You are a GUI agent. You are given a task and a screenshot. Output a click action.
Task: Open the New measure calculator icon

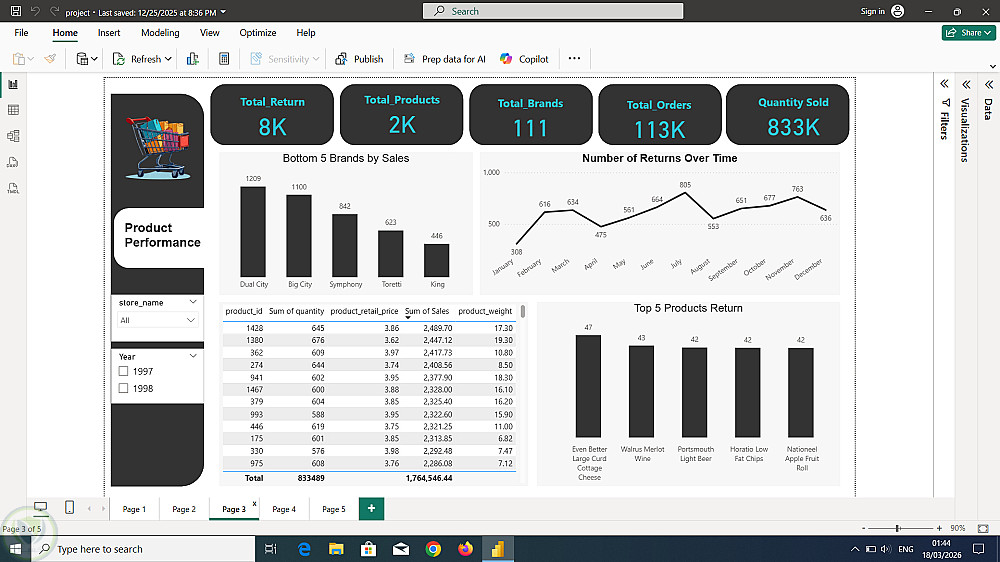[224, 59]
